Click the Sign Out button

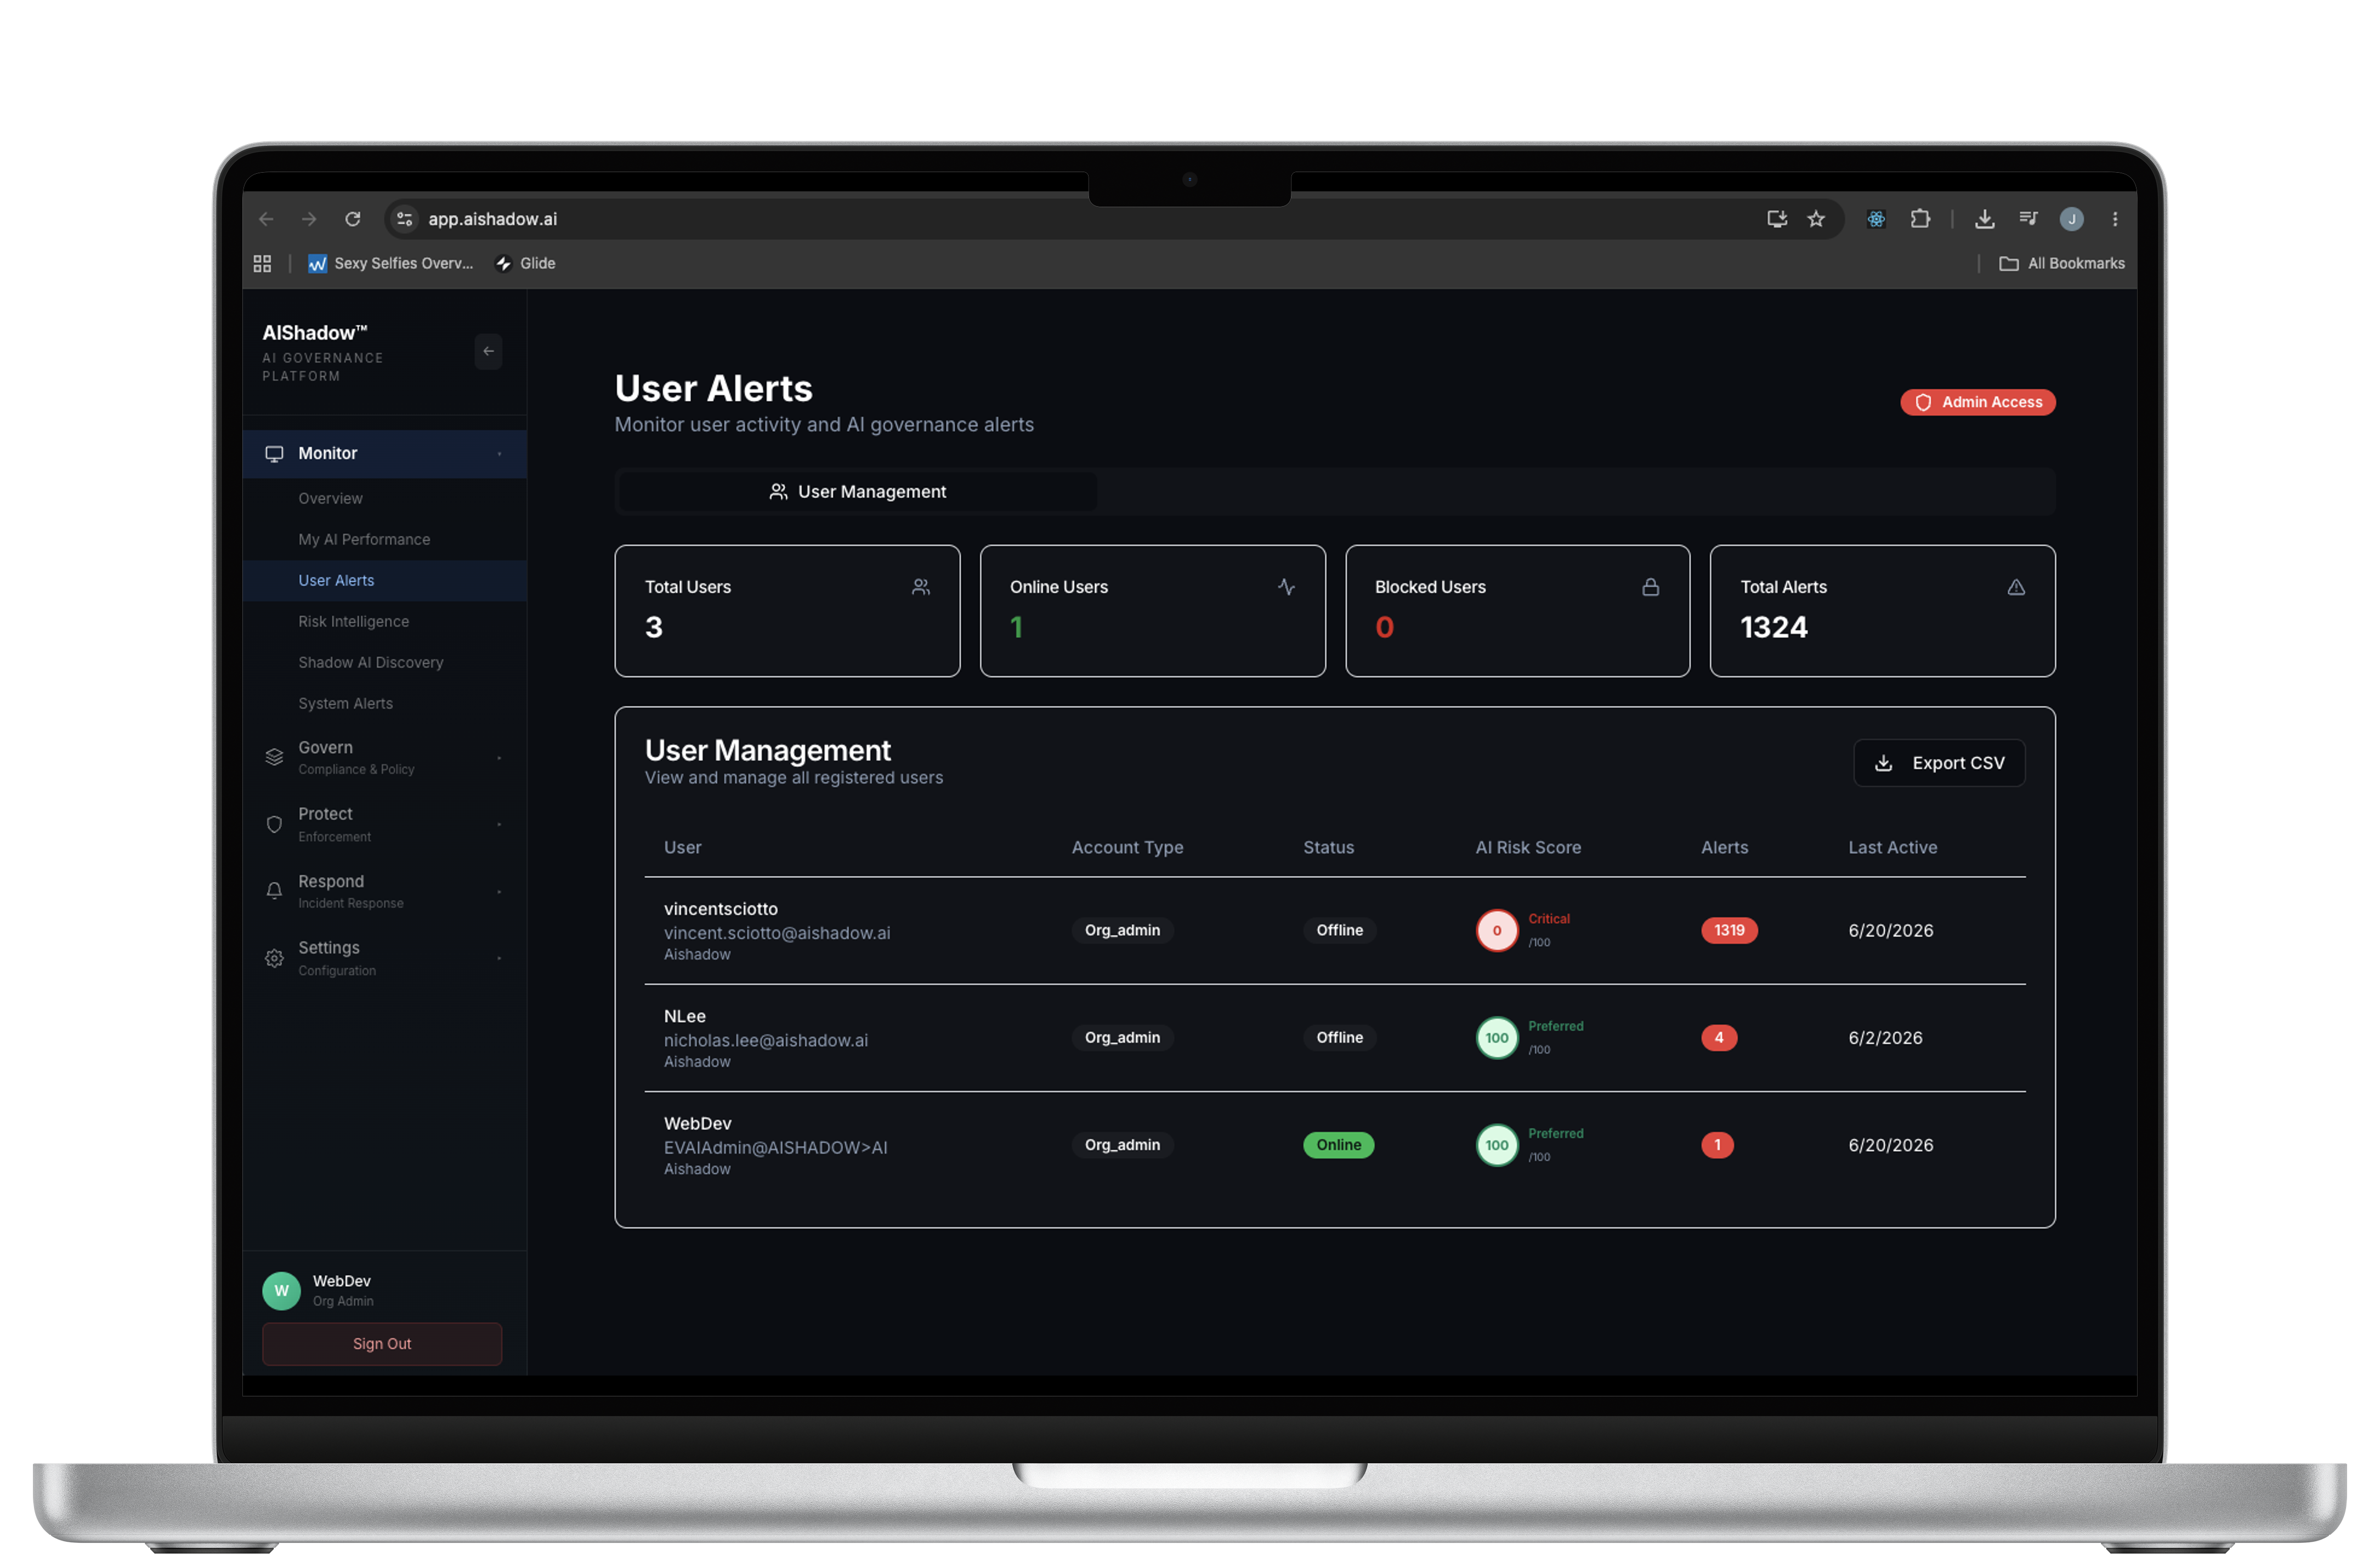point(382,1343)
